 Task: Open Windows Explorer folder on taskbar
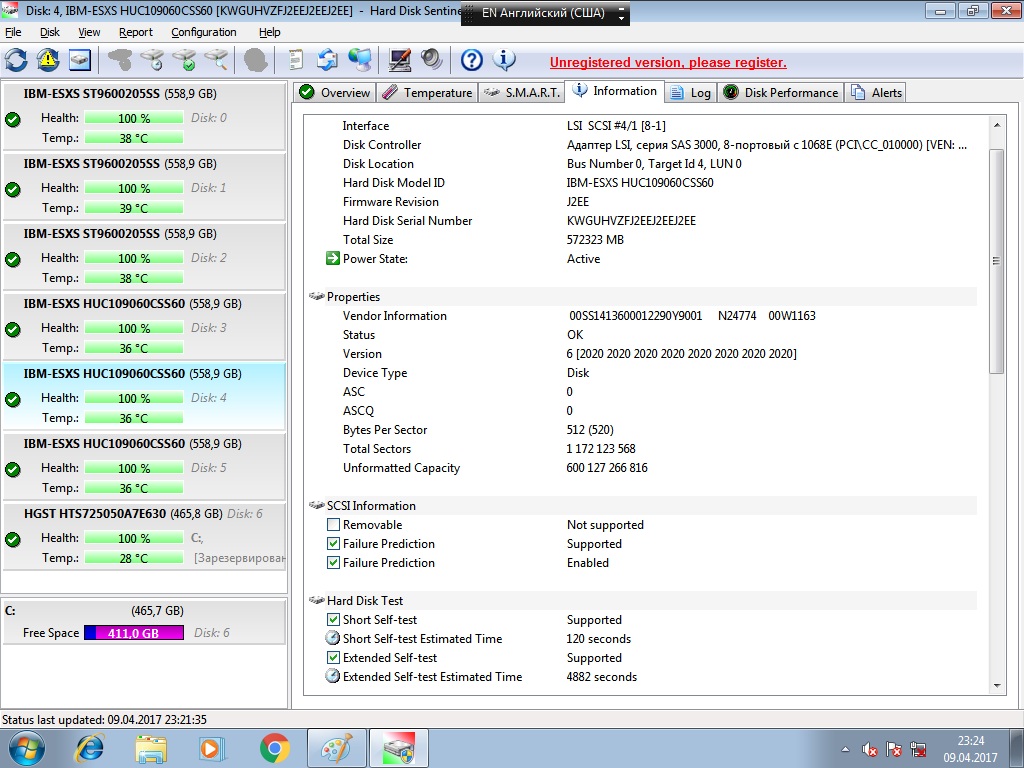pos(151,748)
